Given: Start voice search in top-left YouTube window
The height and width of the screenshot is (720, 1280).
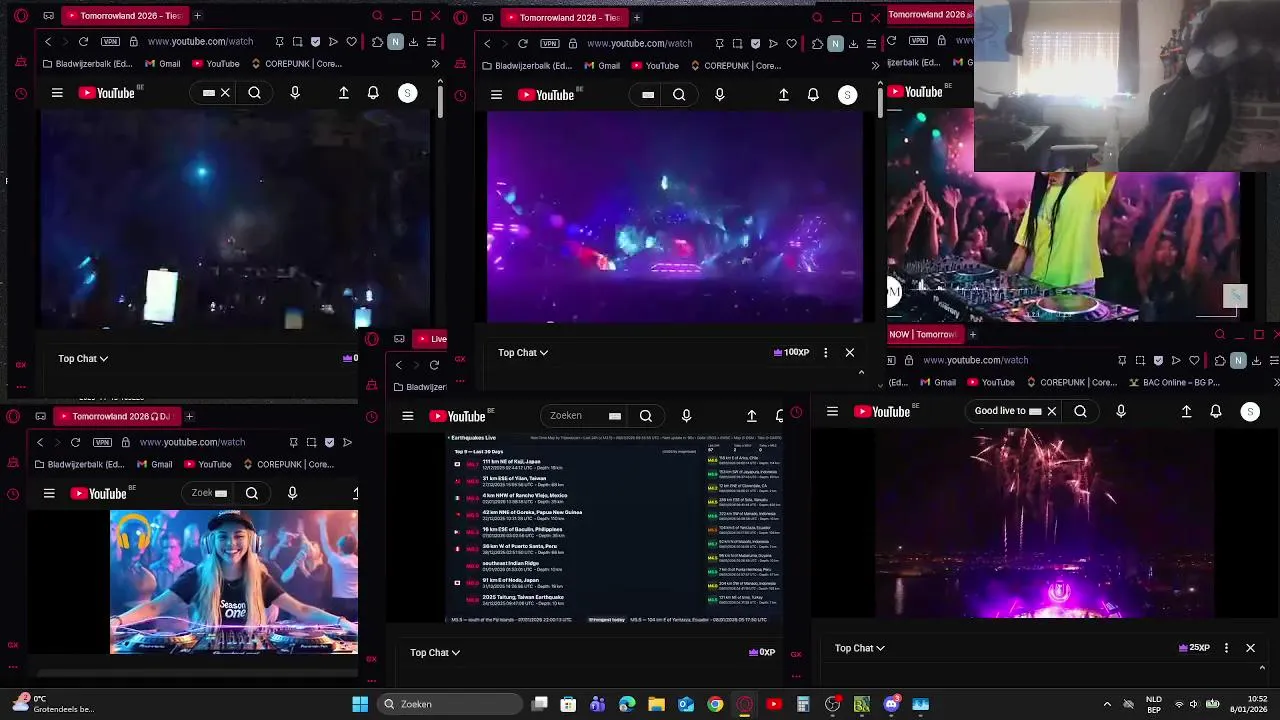Looking at the screenshot, I should 295,93.
